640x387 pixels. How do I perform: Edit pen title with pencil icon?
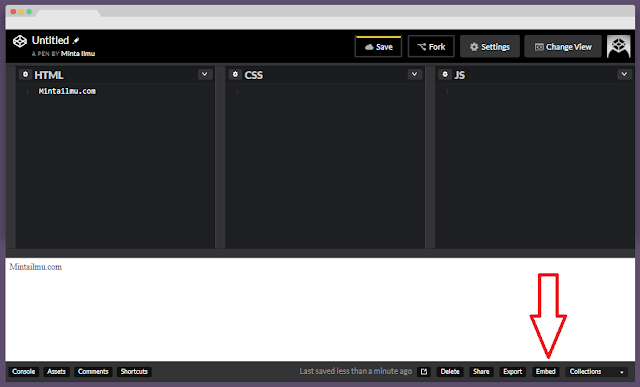point(76,40)
